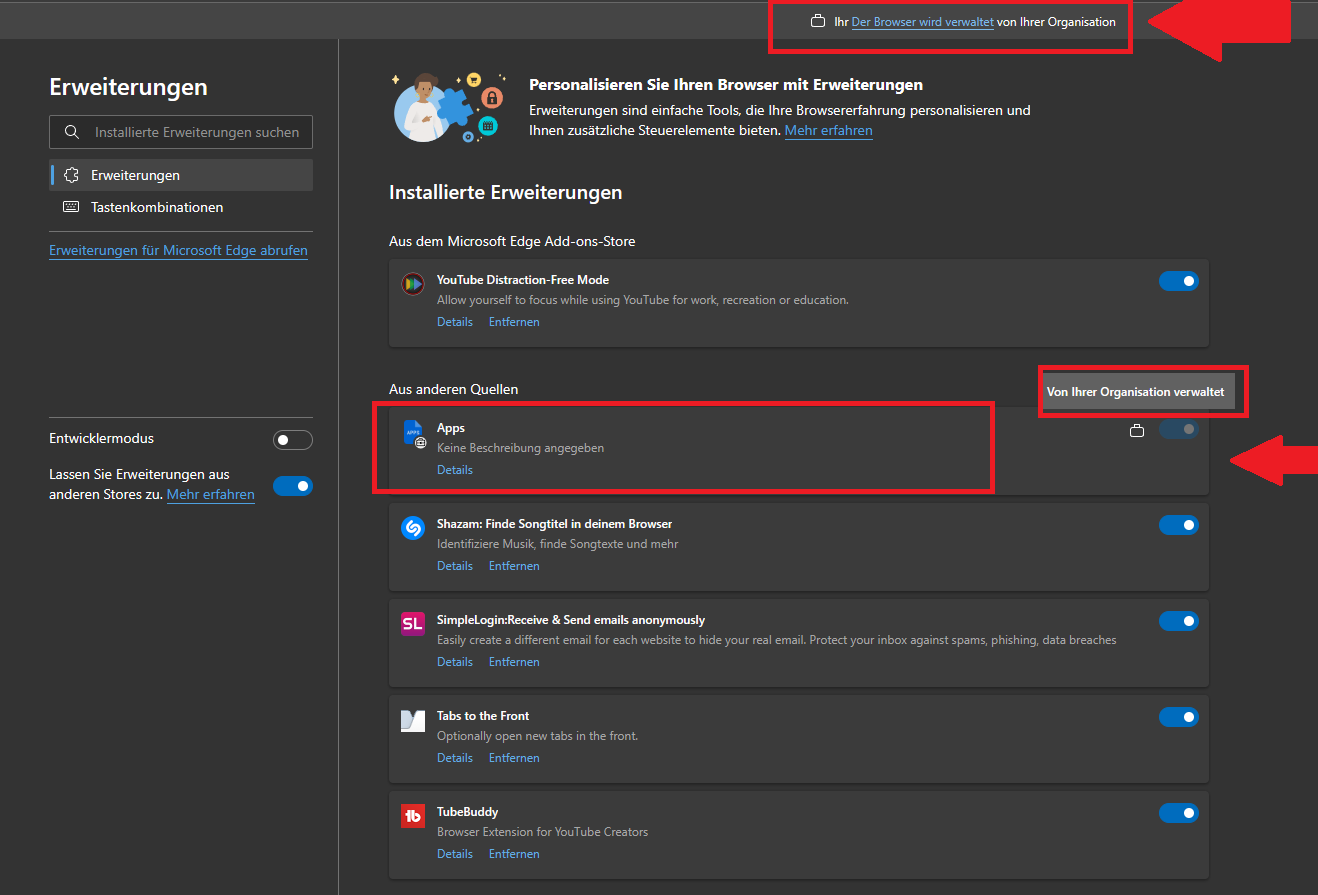Enable the Entwicklermodus toggle
Screen dimensions: 1318x895
tap(292, 439)
